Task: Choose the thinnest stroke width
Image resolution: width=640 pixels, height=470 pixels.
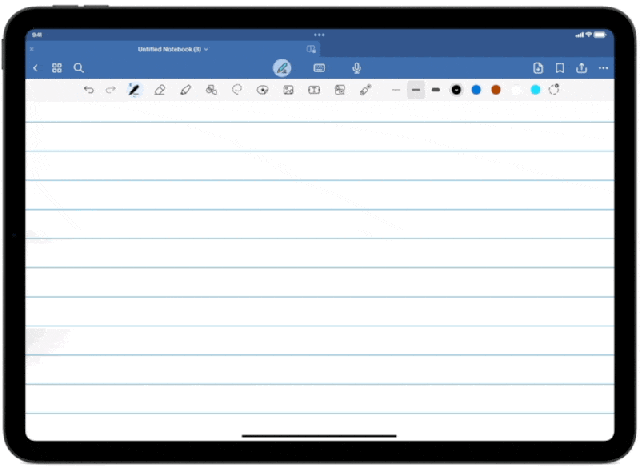Action: [396, 90]
